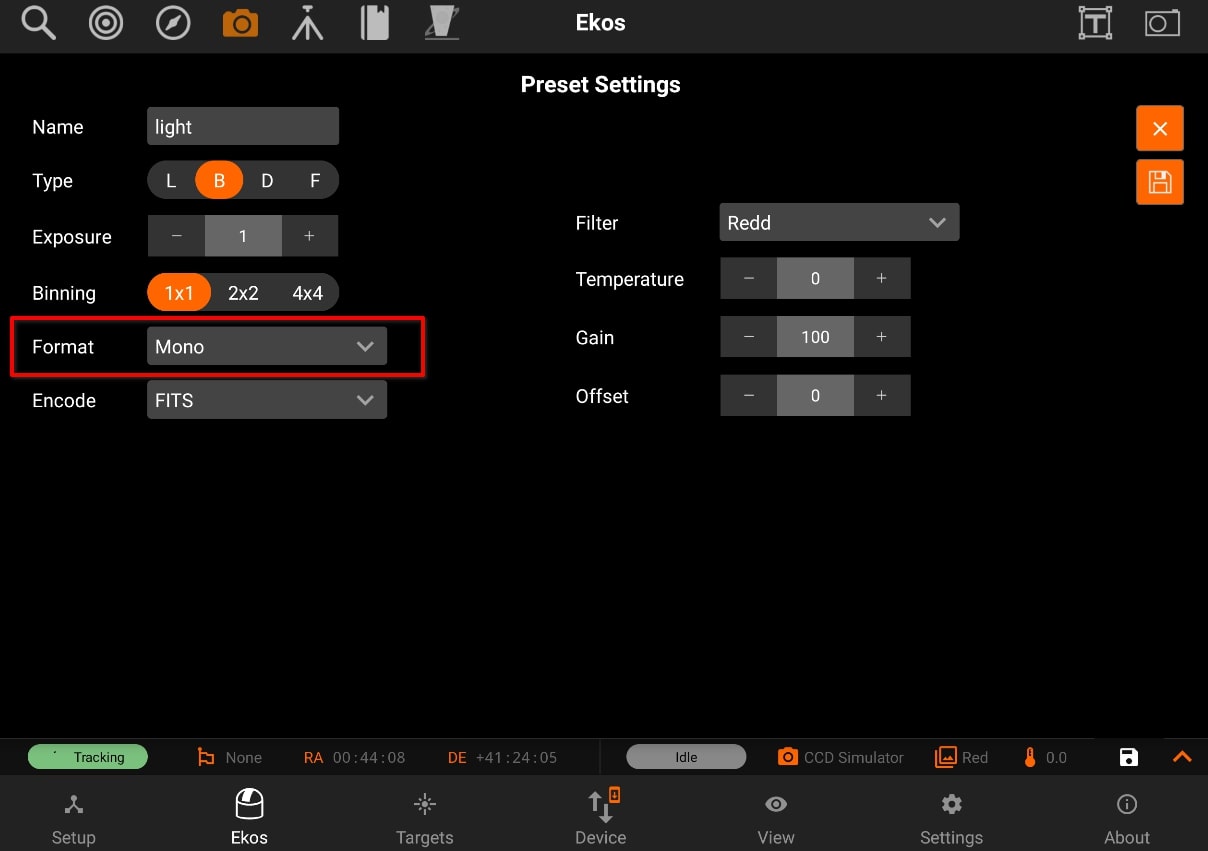1208x851 pixels.
Task: Increase Temperature with the plus button
Action: pyautogui.click(x=881, y=279)
